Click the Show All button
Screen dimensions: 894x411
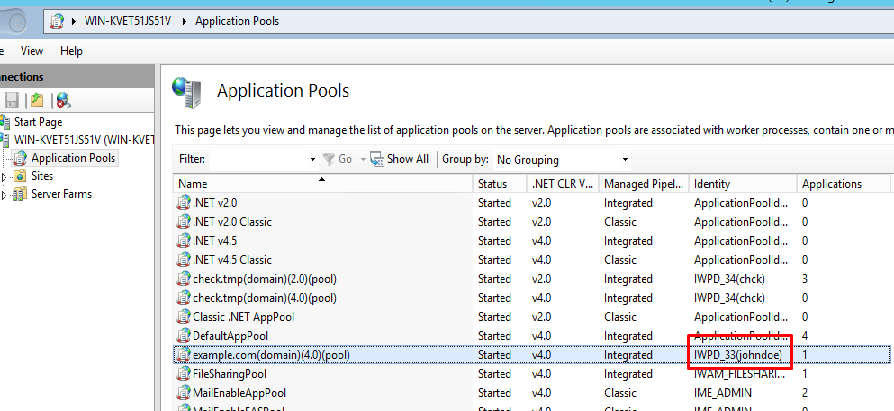point(399,159)
